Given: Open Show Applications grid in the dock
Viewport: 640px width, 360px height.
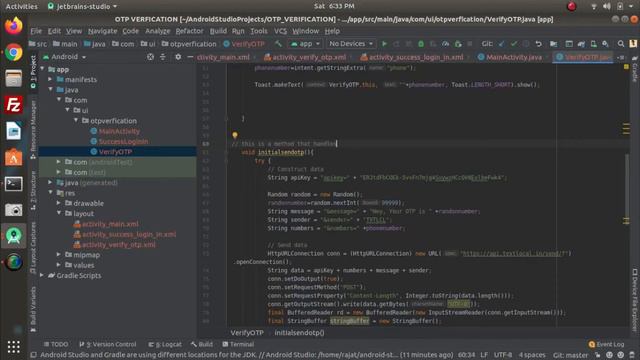Looking at the screenshot, I should pos(13,347).
